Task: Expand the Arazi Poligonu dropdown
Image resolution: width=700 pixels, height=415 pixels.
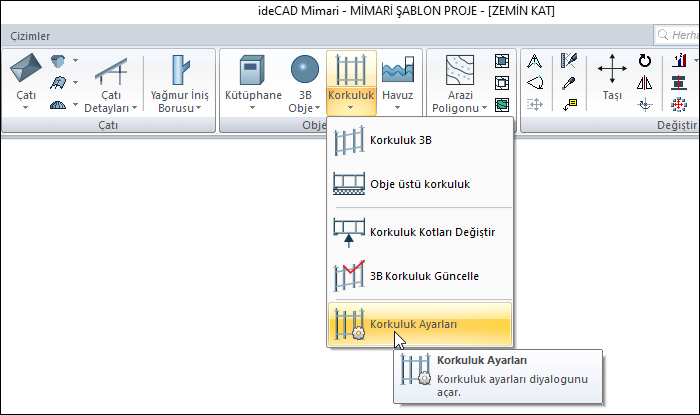Action: (484, 108)
